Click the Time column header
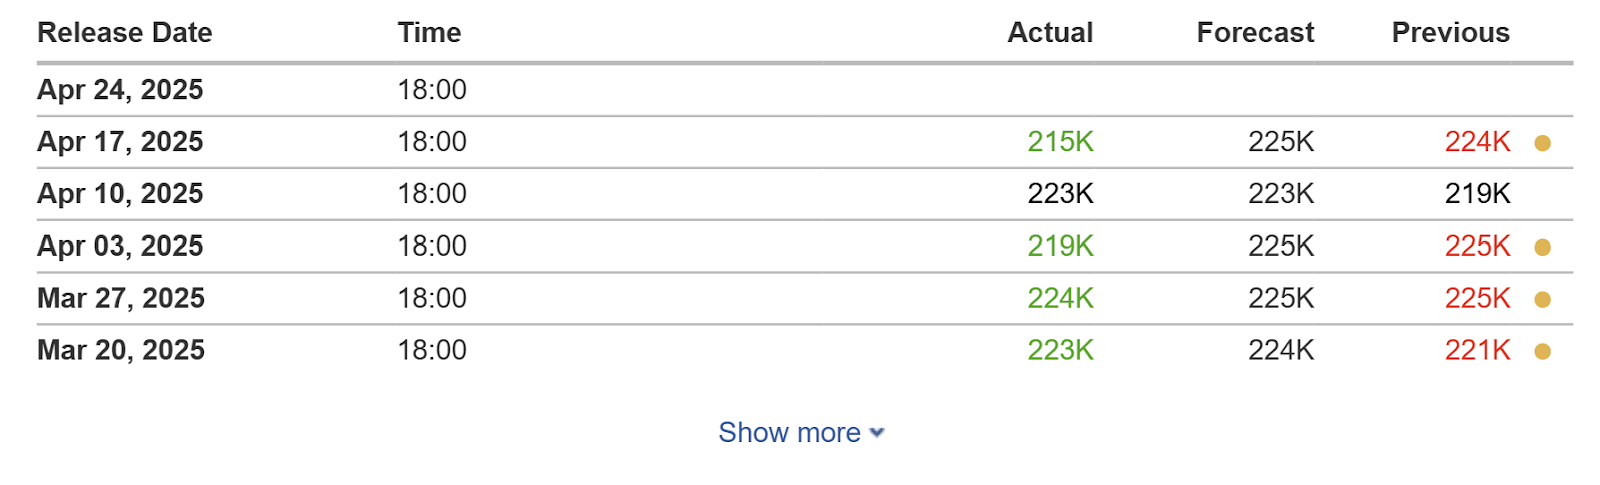The height and width of the screenshot is (485, 1600). [x=429, y=33]
